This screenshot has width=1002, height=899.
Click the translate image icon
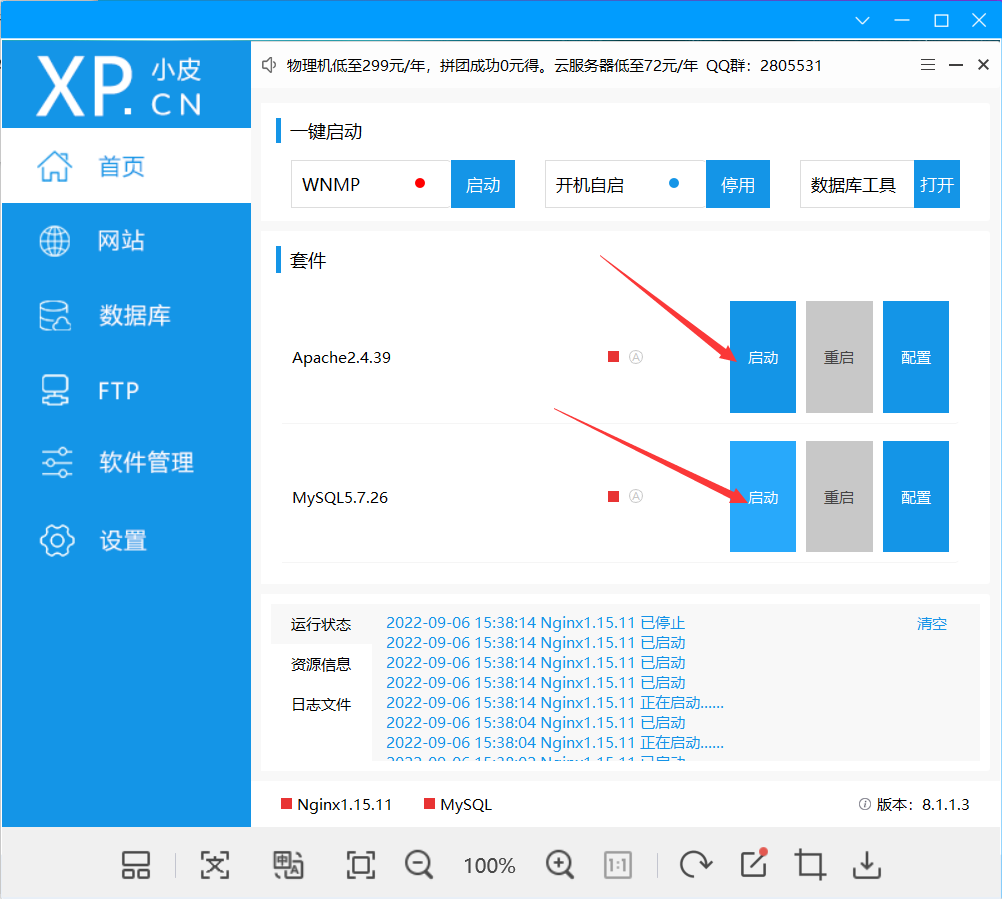[288, 865]
